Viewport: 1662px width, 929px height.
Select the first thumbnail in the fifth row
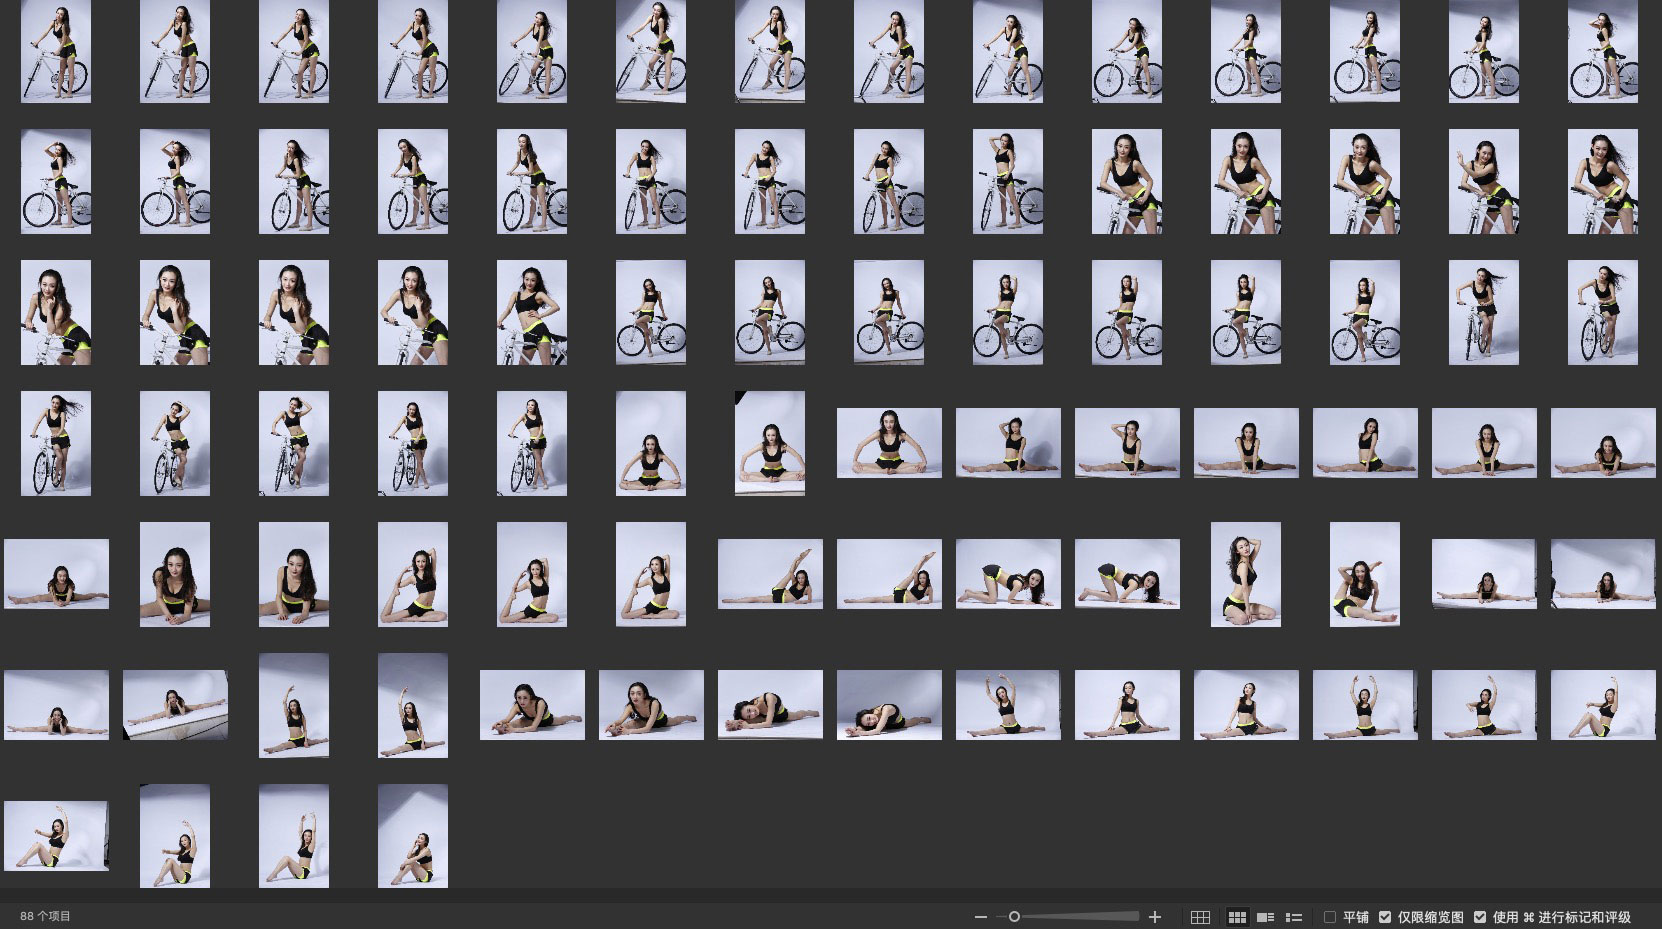[x=56, y=574]
